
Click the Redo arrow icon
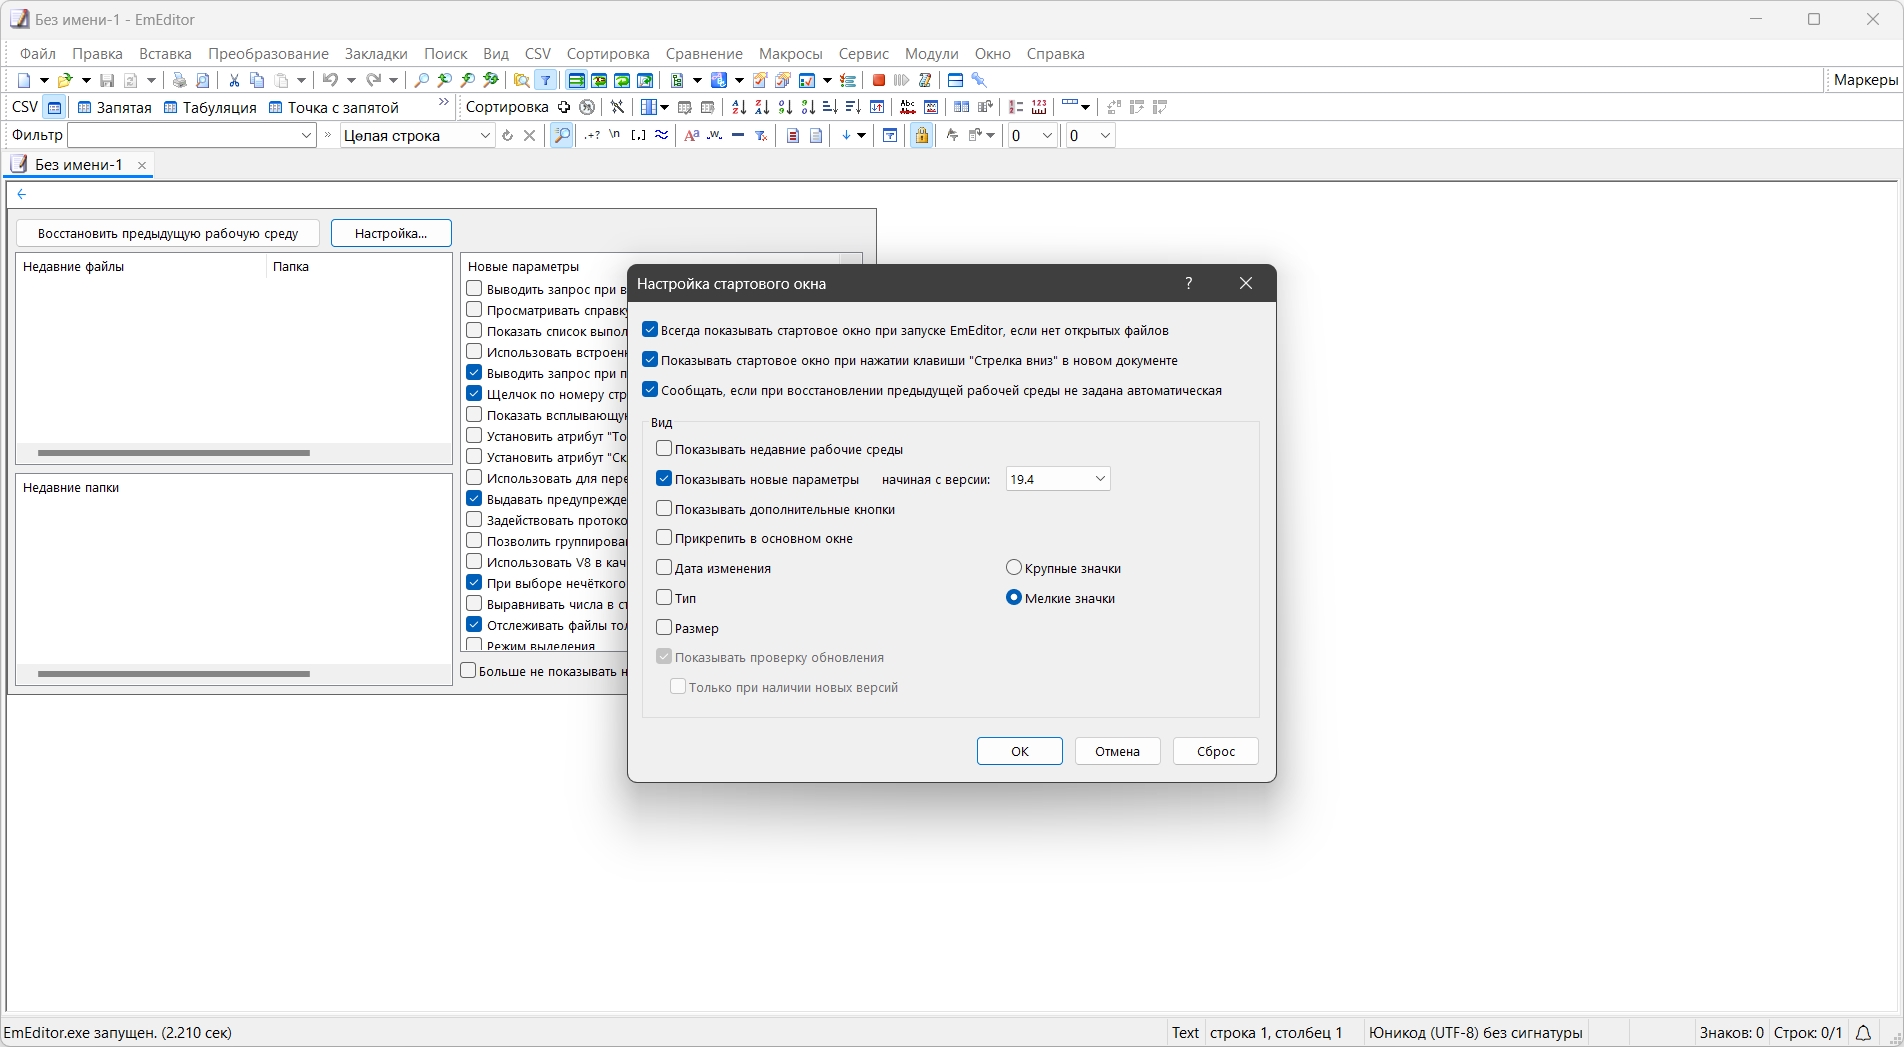(374, 80)
